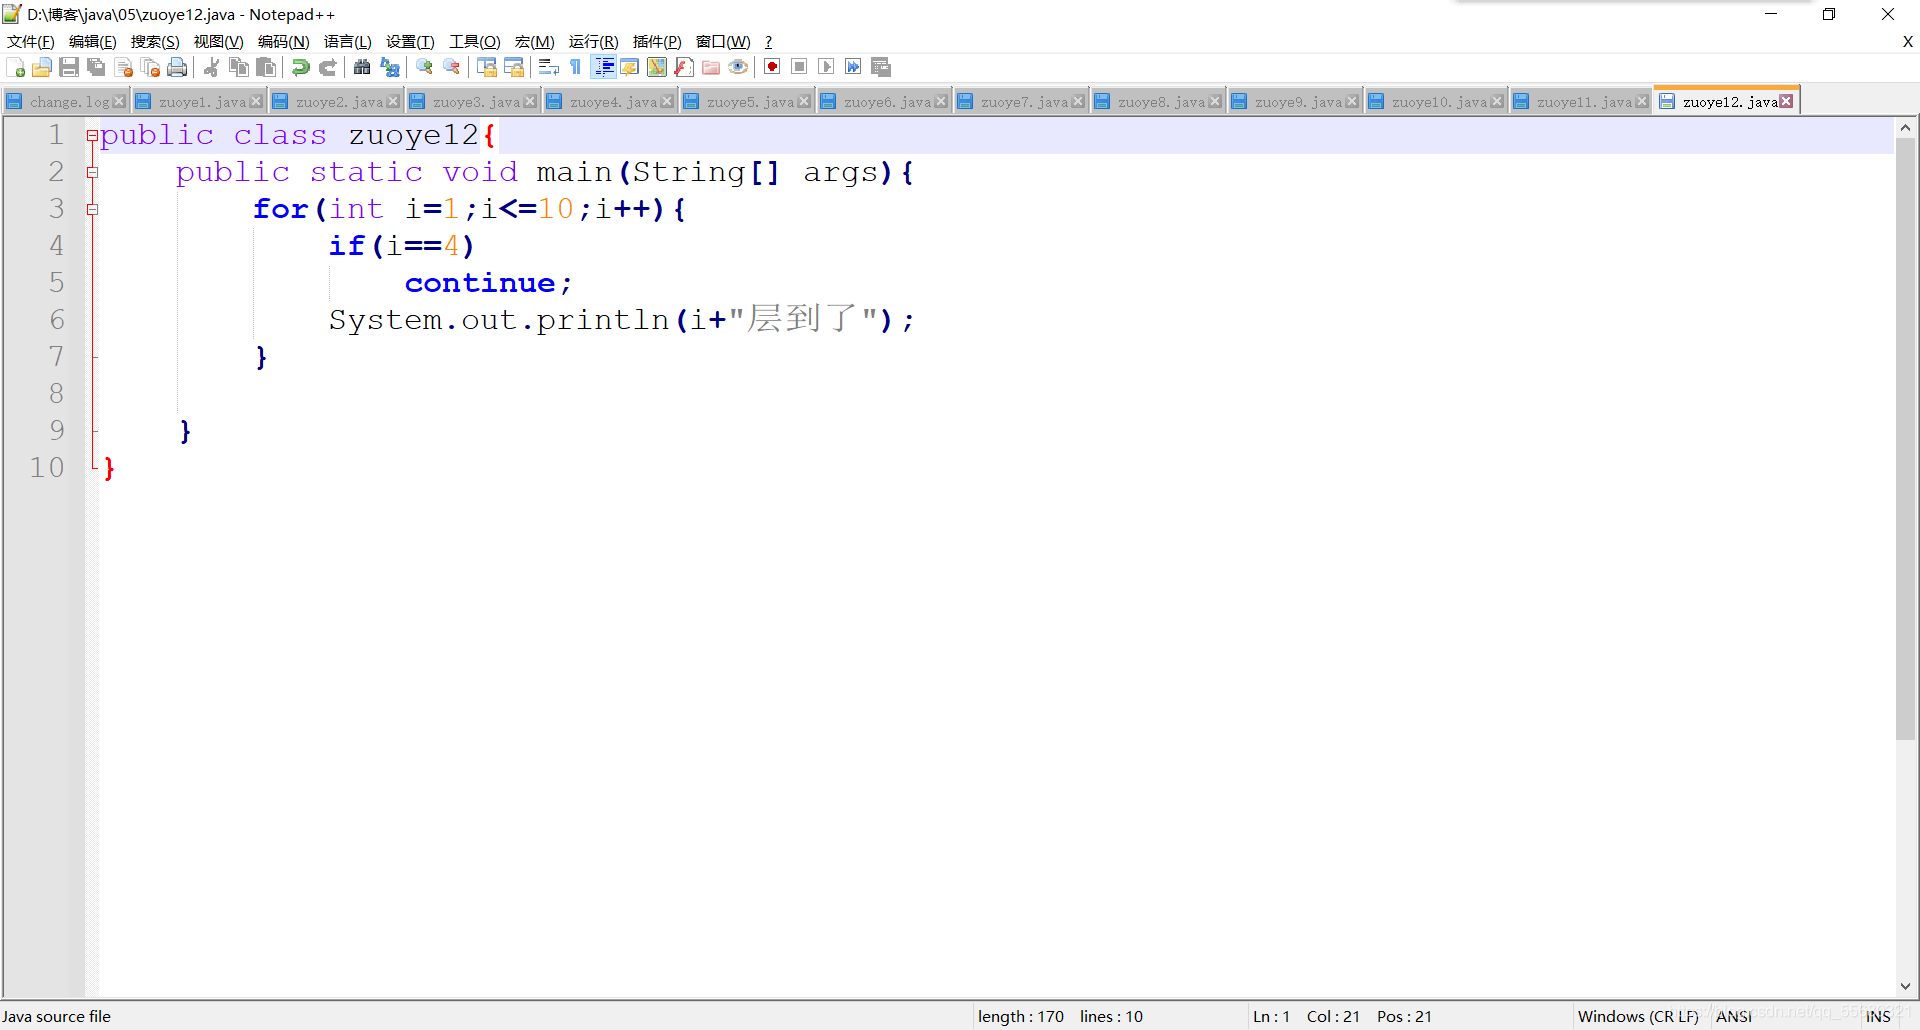Start macro recording with the red dot
Viewport: 1920px width, 1030px height.
click(x=772, y=67)
